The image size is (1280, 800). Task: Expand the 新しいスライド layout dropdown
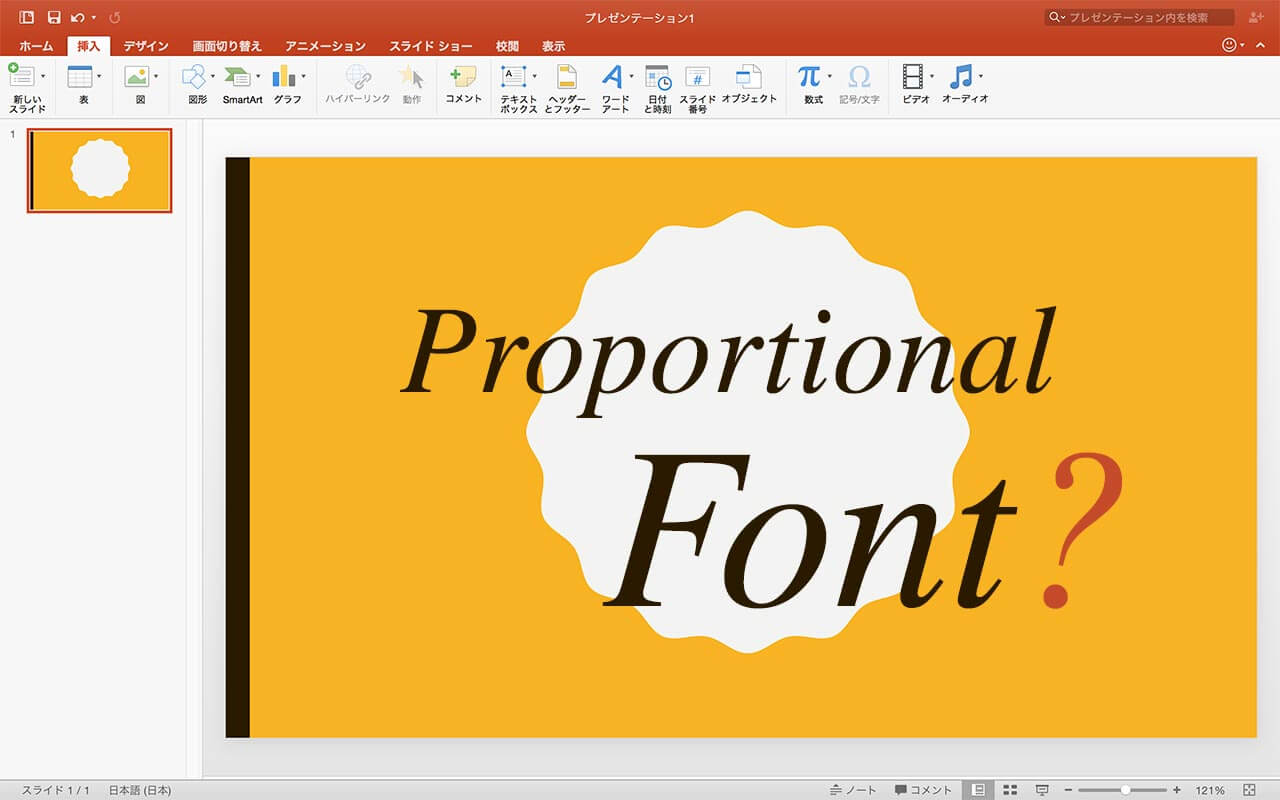pos(43,77)
